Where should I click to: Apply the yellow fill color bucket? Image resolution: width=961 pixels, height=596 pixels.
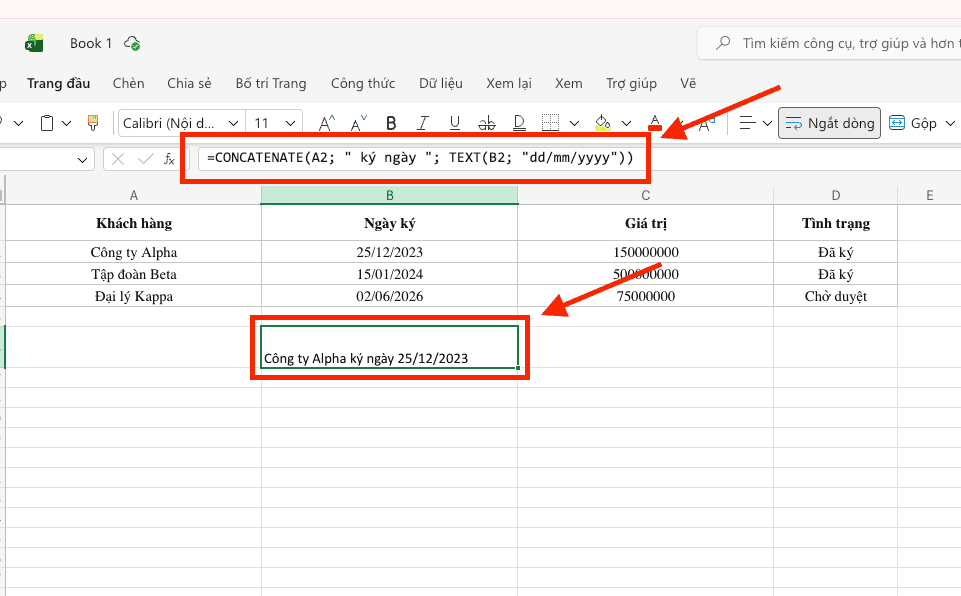coord(602,123)
